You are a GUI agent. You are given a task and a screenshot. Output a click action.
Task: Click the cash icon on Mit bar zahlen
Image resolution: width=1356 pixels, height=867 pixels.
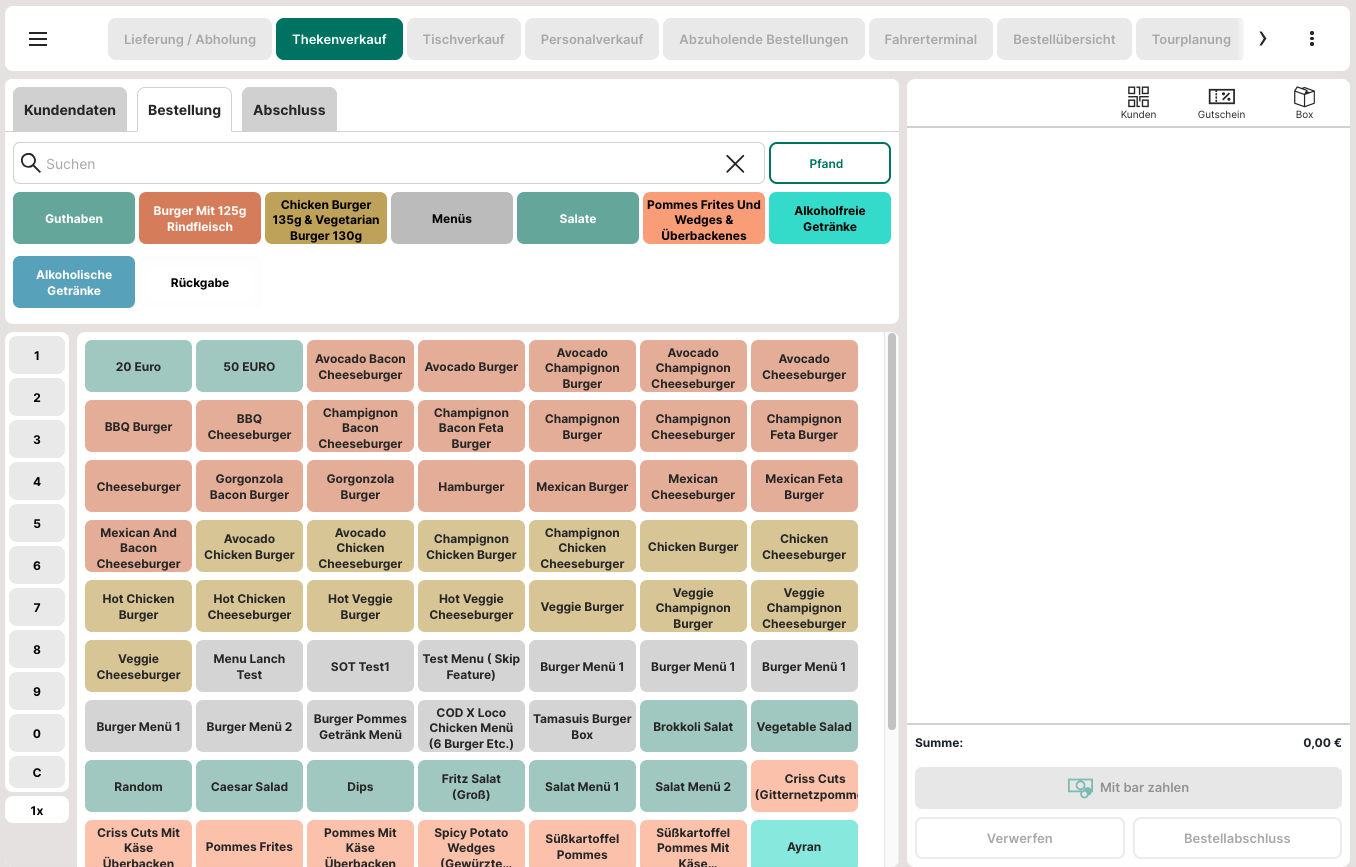[x=1080, y=788]
